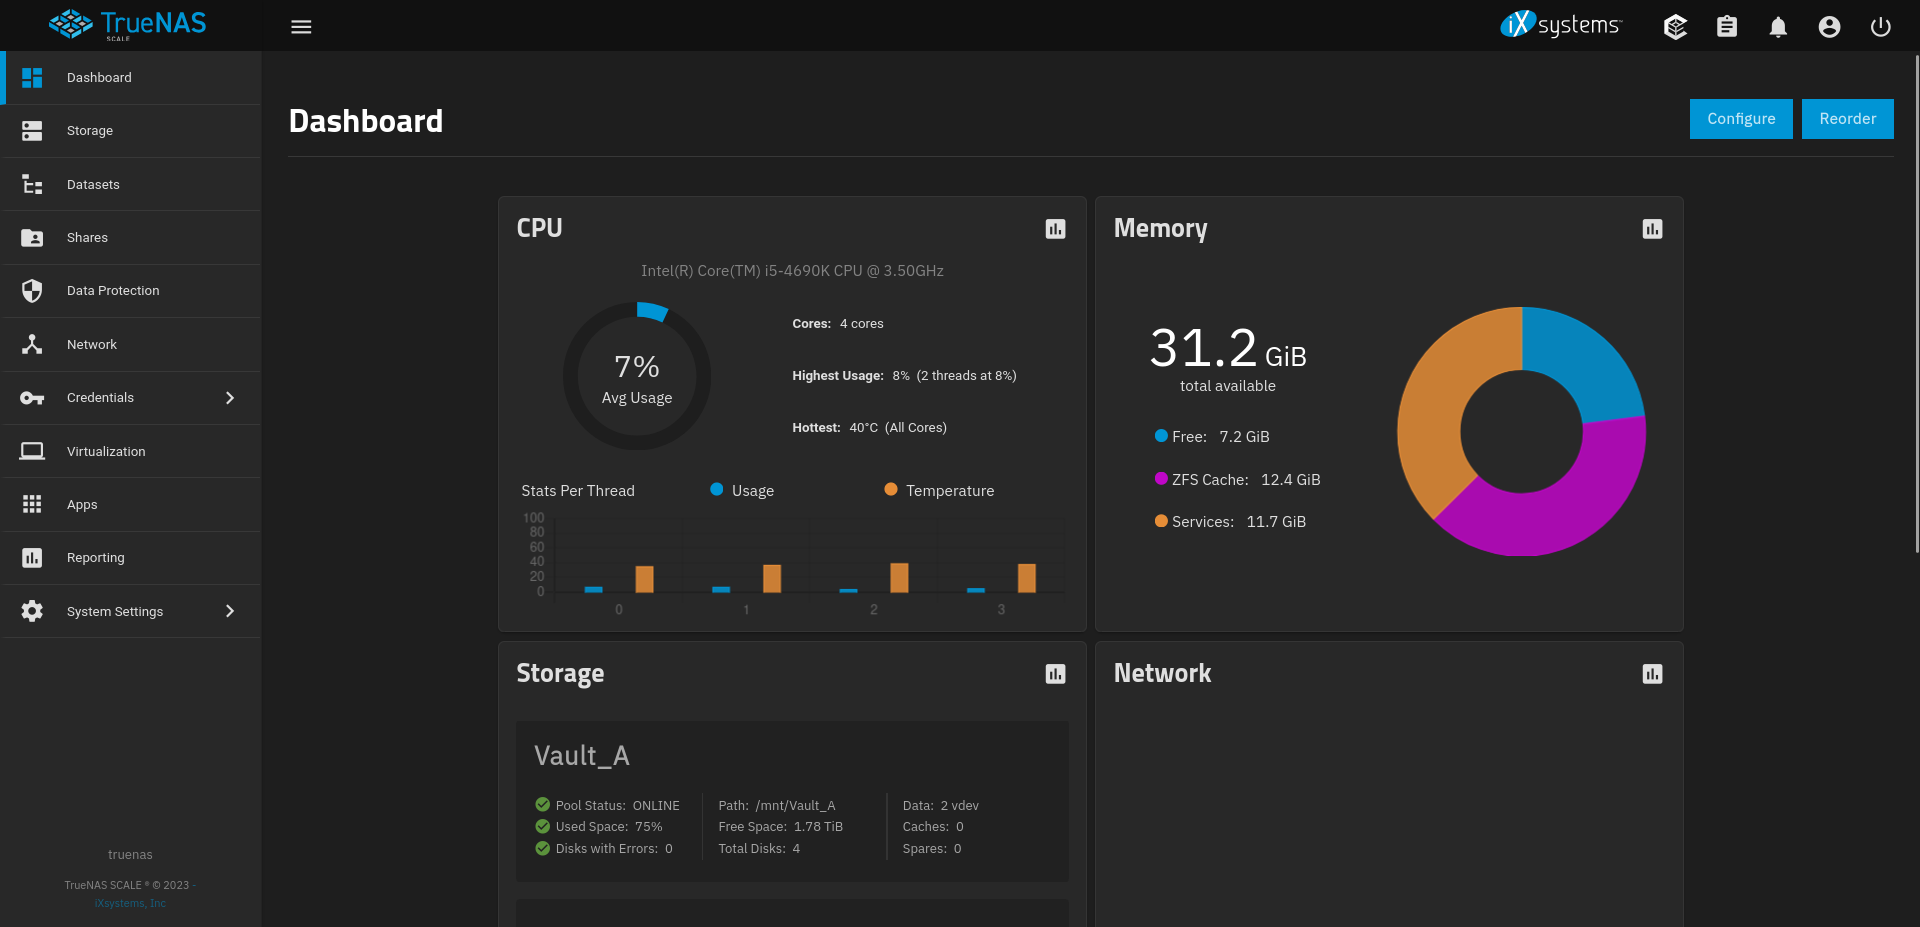Open the user account settings icon
This screenshot has height=927, width=1920.
pos(1829,27)
